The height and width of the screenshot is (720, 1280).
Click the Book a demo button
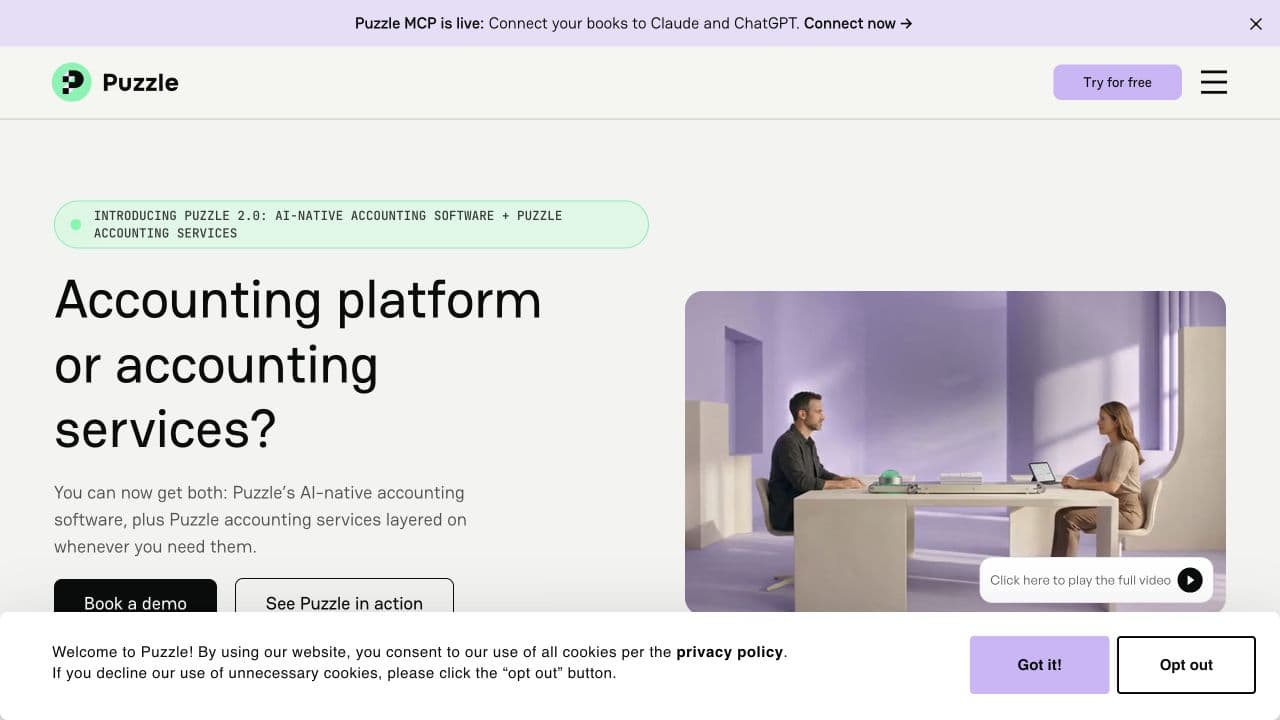[x=135, y=596]
